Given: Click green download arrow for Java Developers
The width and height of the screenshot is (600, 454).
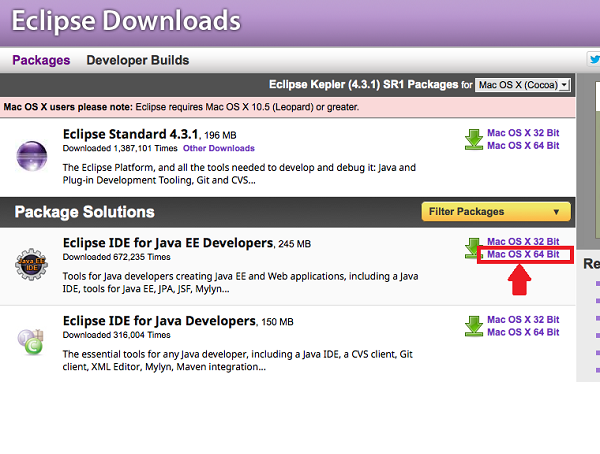Looking at the screenshot, I should 474,326.
